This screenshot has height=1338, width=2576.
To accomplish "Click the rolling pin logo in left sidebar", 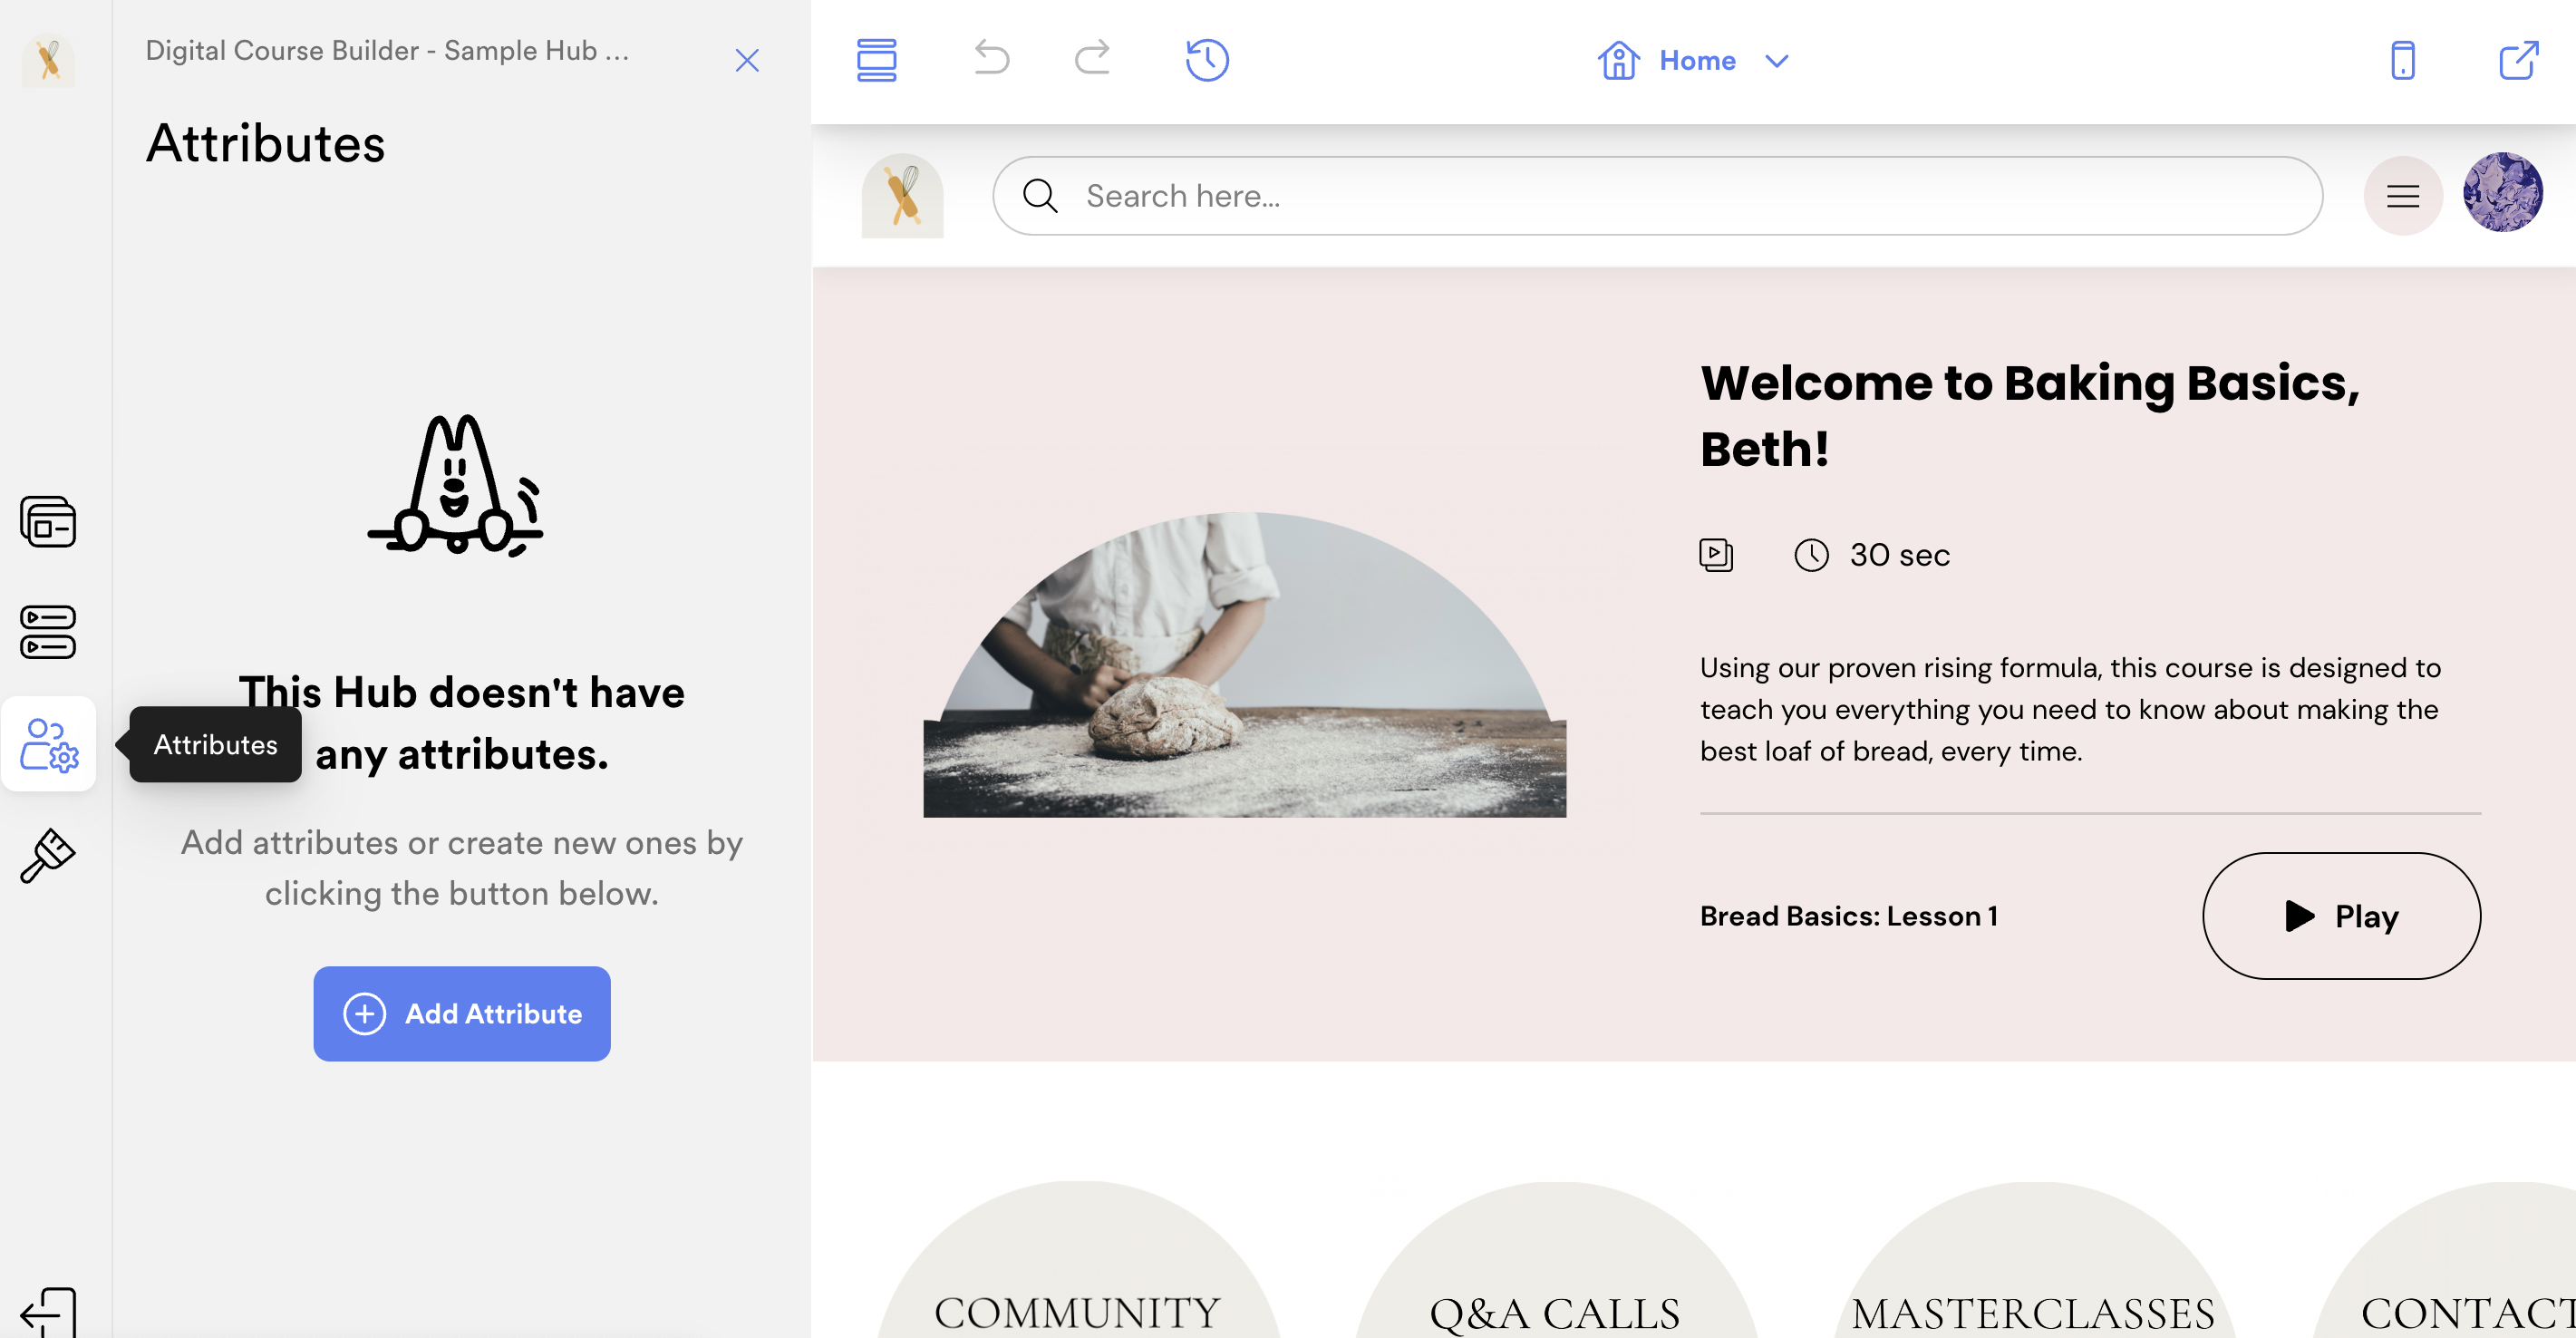I will pos(48,60).
